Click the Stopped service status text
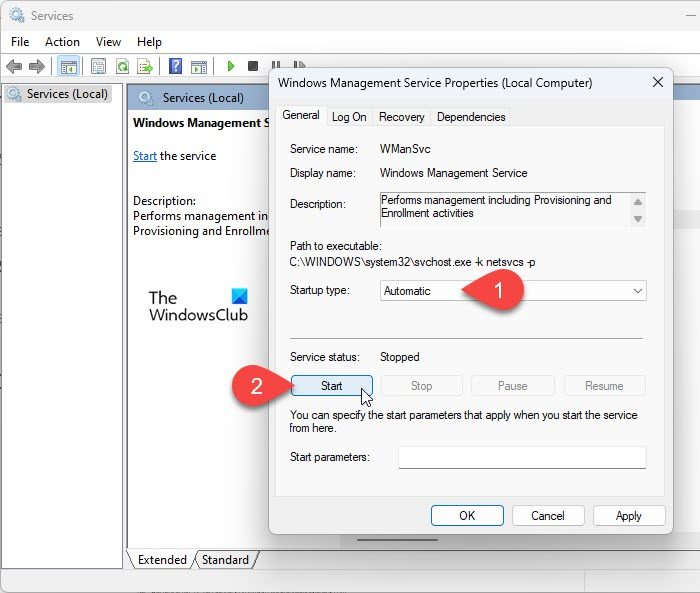The image size is (700, 593). click(400, 357)
